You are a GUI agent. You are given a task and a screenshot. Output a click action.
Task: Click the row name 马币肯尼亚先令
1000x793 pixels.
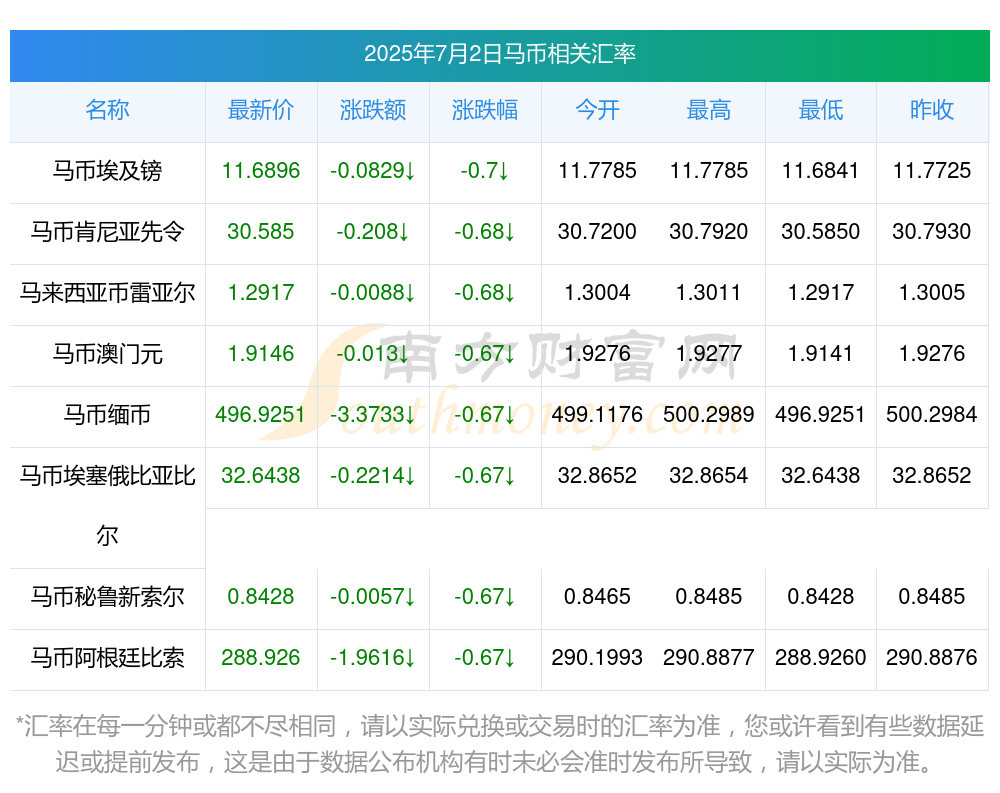[107, 232]
